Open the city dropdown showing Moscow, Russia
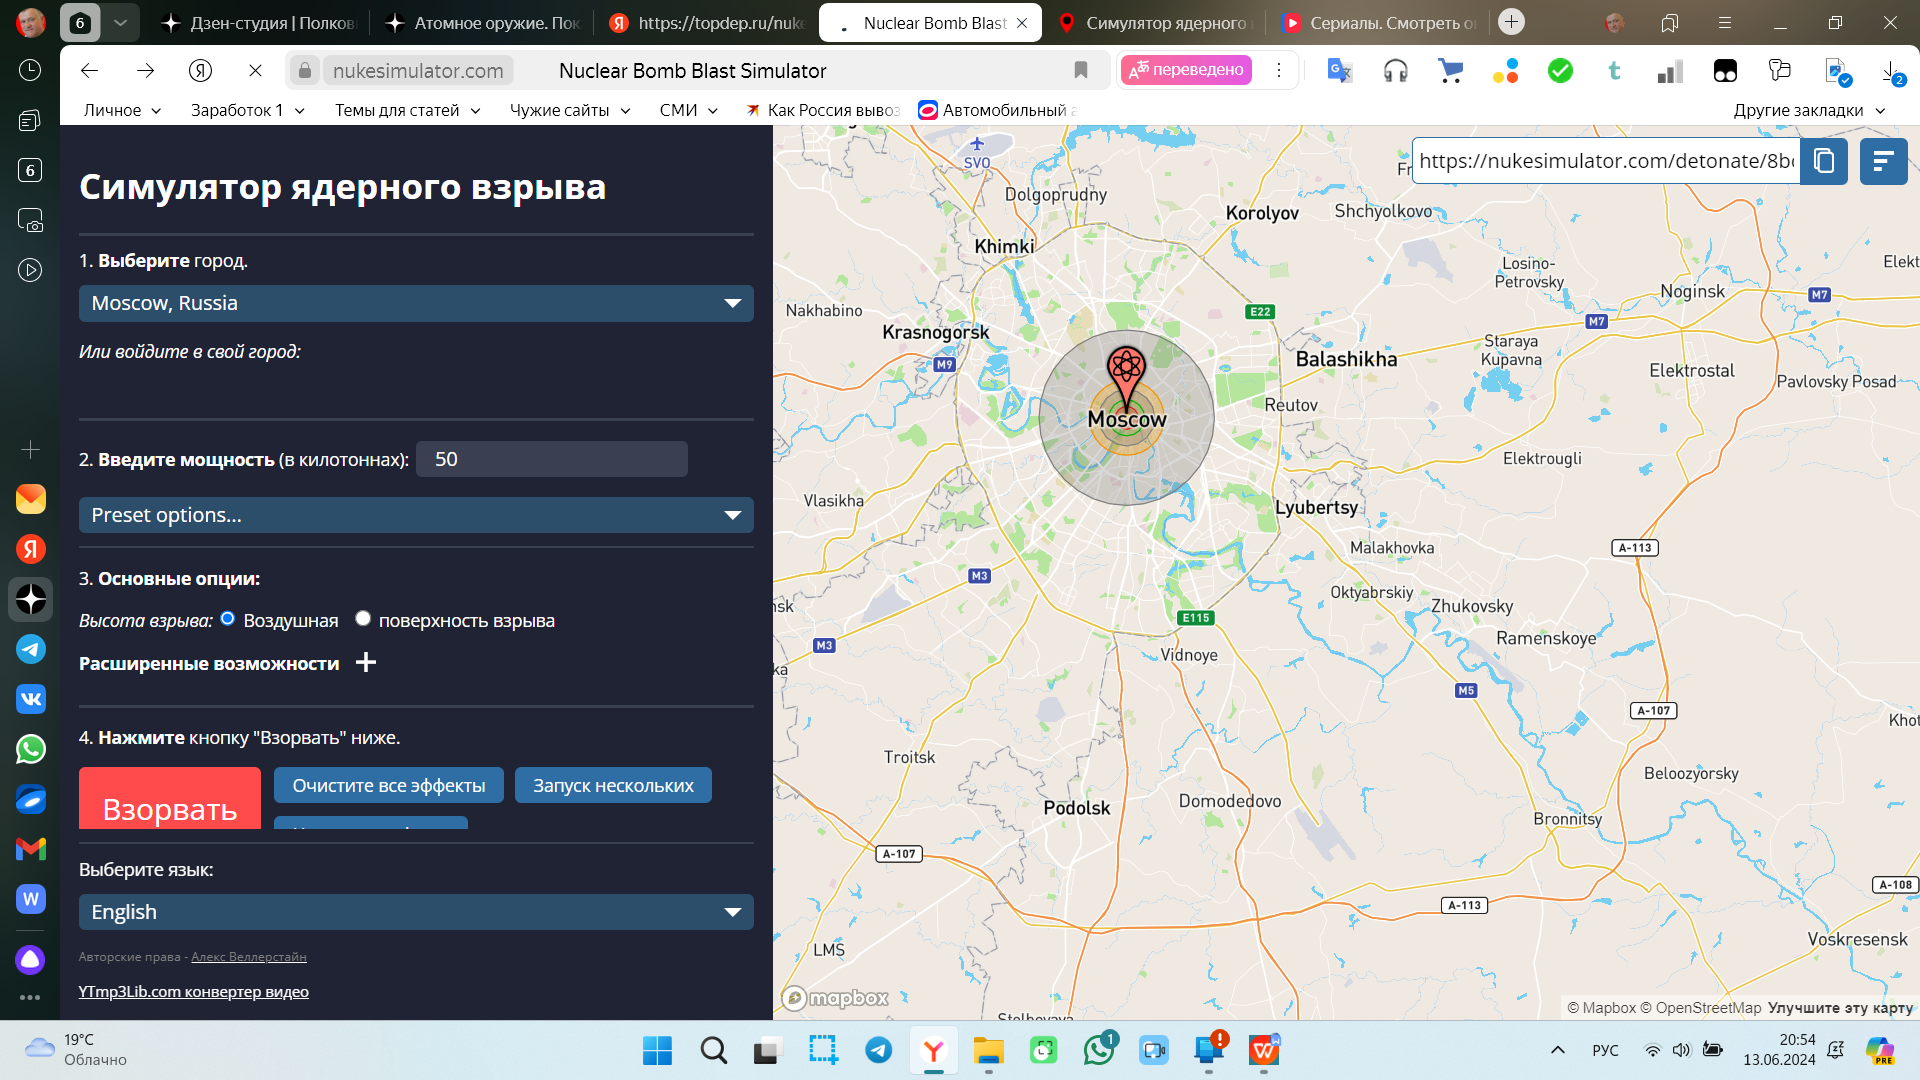This screenshot has height=1080, width=1920. tap(415, 303)
